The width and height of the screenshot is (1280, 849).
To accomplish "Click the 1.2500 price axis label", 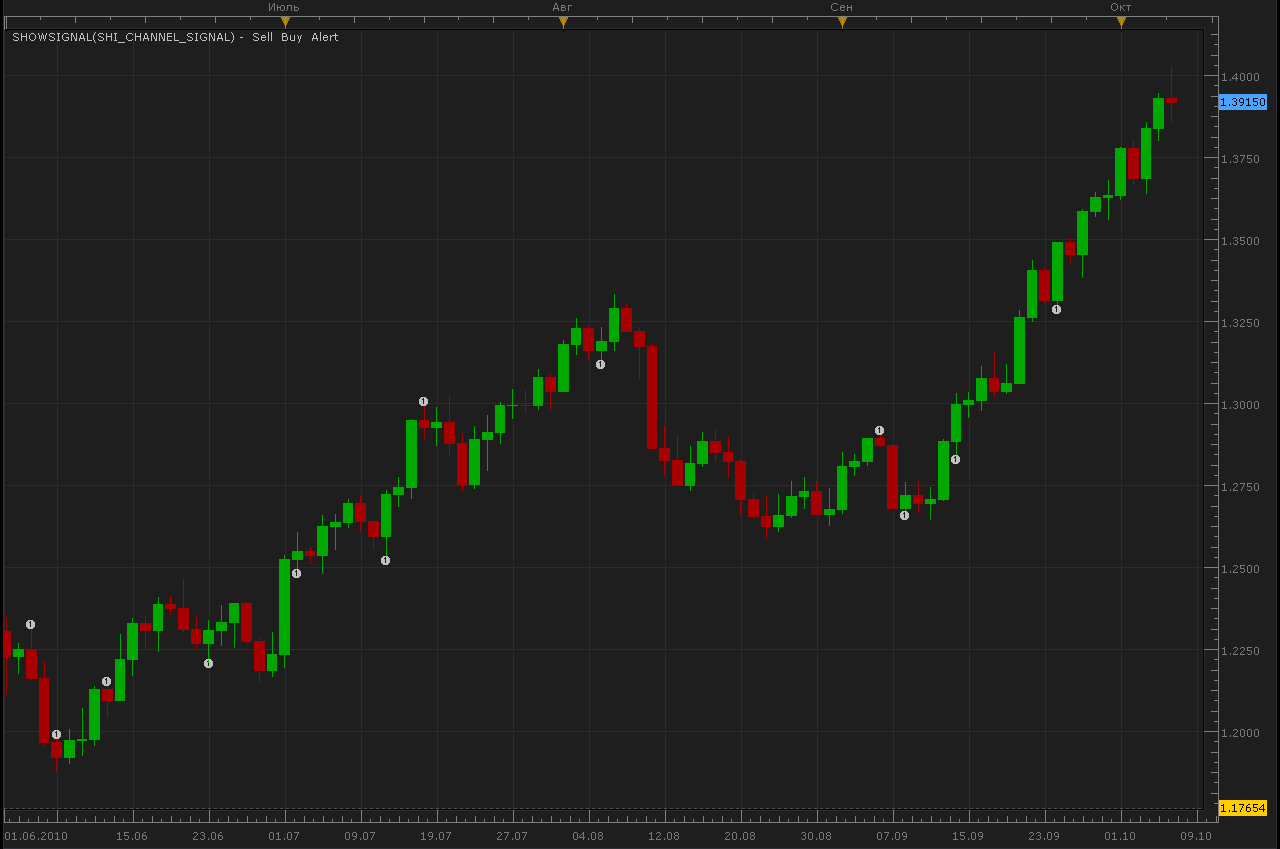I will click(x=1238, y=569).
